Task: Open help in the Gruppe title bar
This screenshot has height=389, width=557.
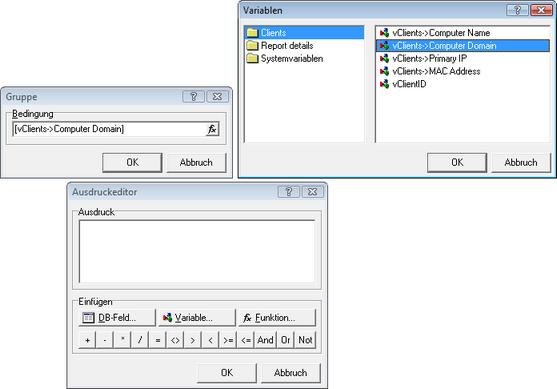Action: click(x=194, y=96)
